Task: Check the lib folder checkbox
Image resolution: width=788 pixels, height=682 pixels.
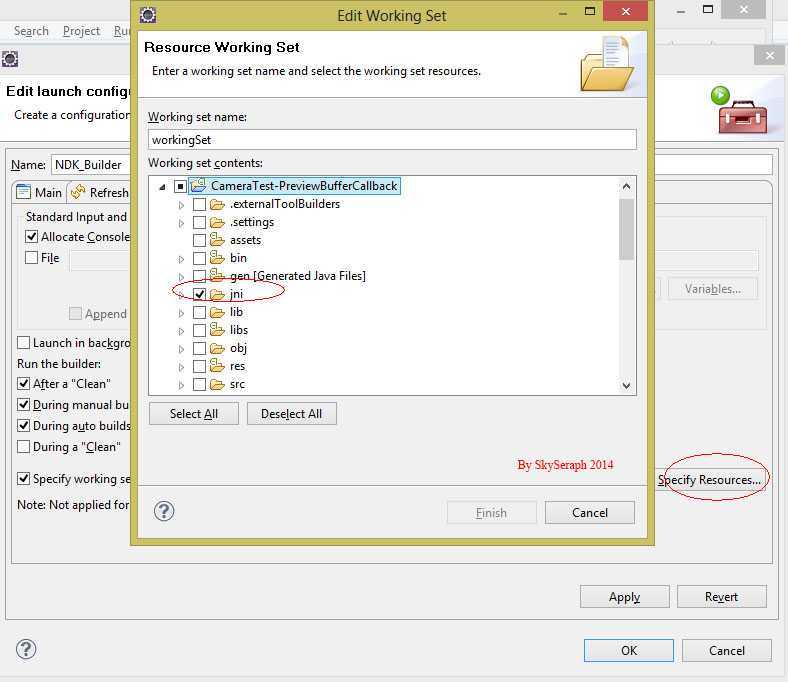Action: pos(200,313)
